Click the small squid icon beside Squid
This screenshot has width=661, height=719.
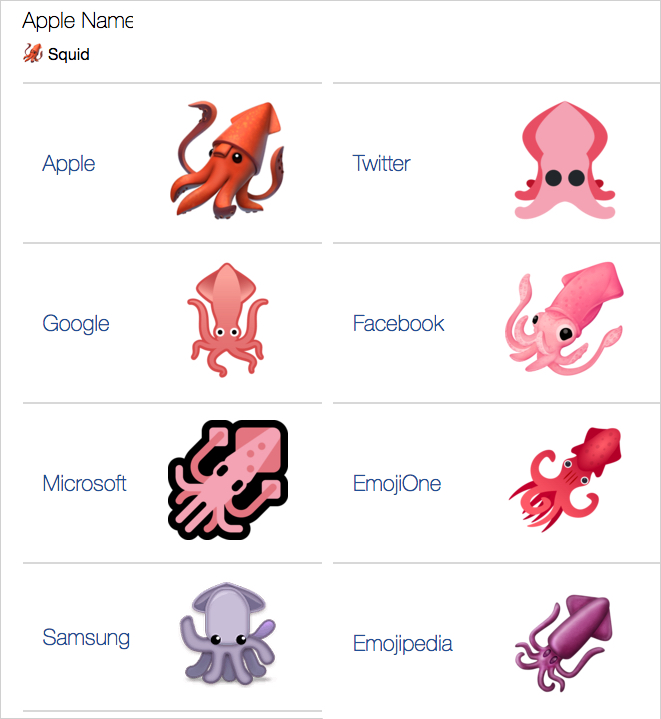pos(33,53)
